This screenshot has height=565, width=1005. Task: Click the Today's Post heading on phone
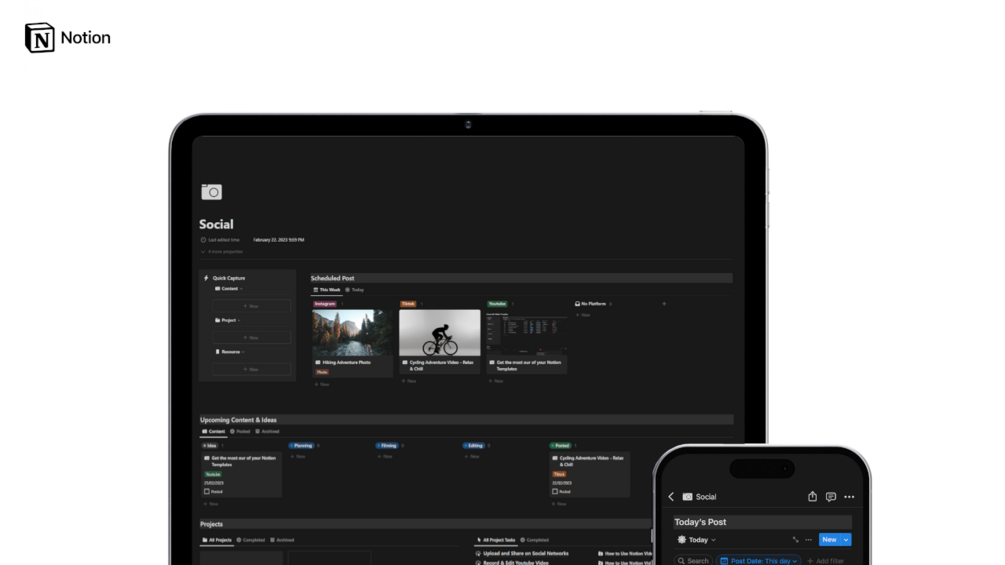[x=700, y=522]
